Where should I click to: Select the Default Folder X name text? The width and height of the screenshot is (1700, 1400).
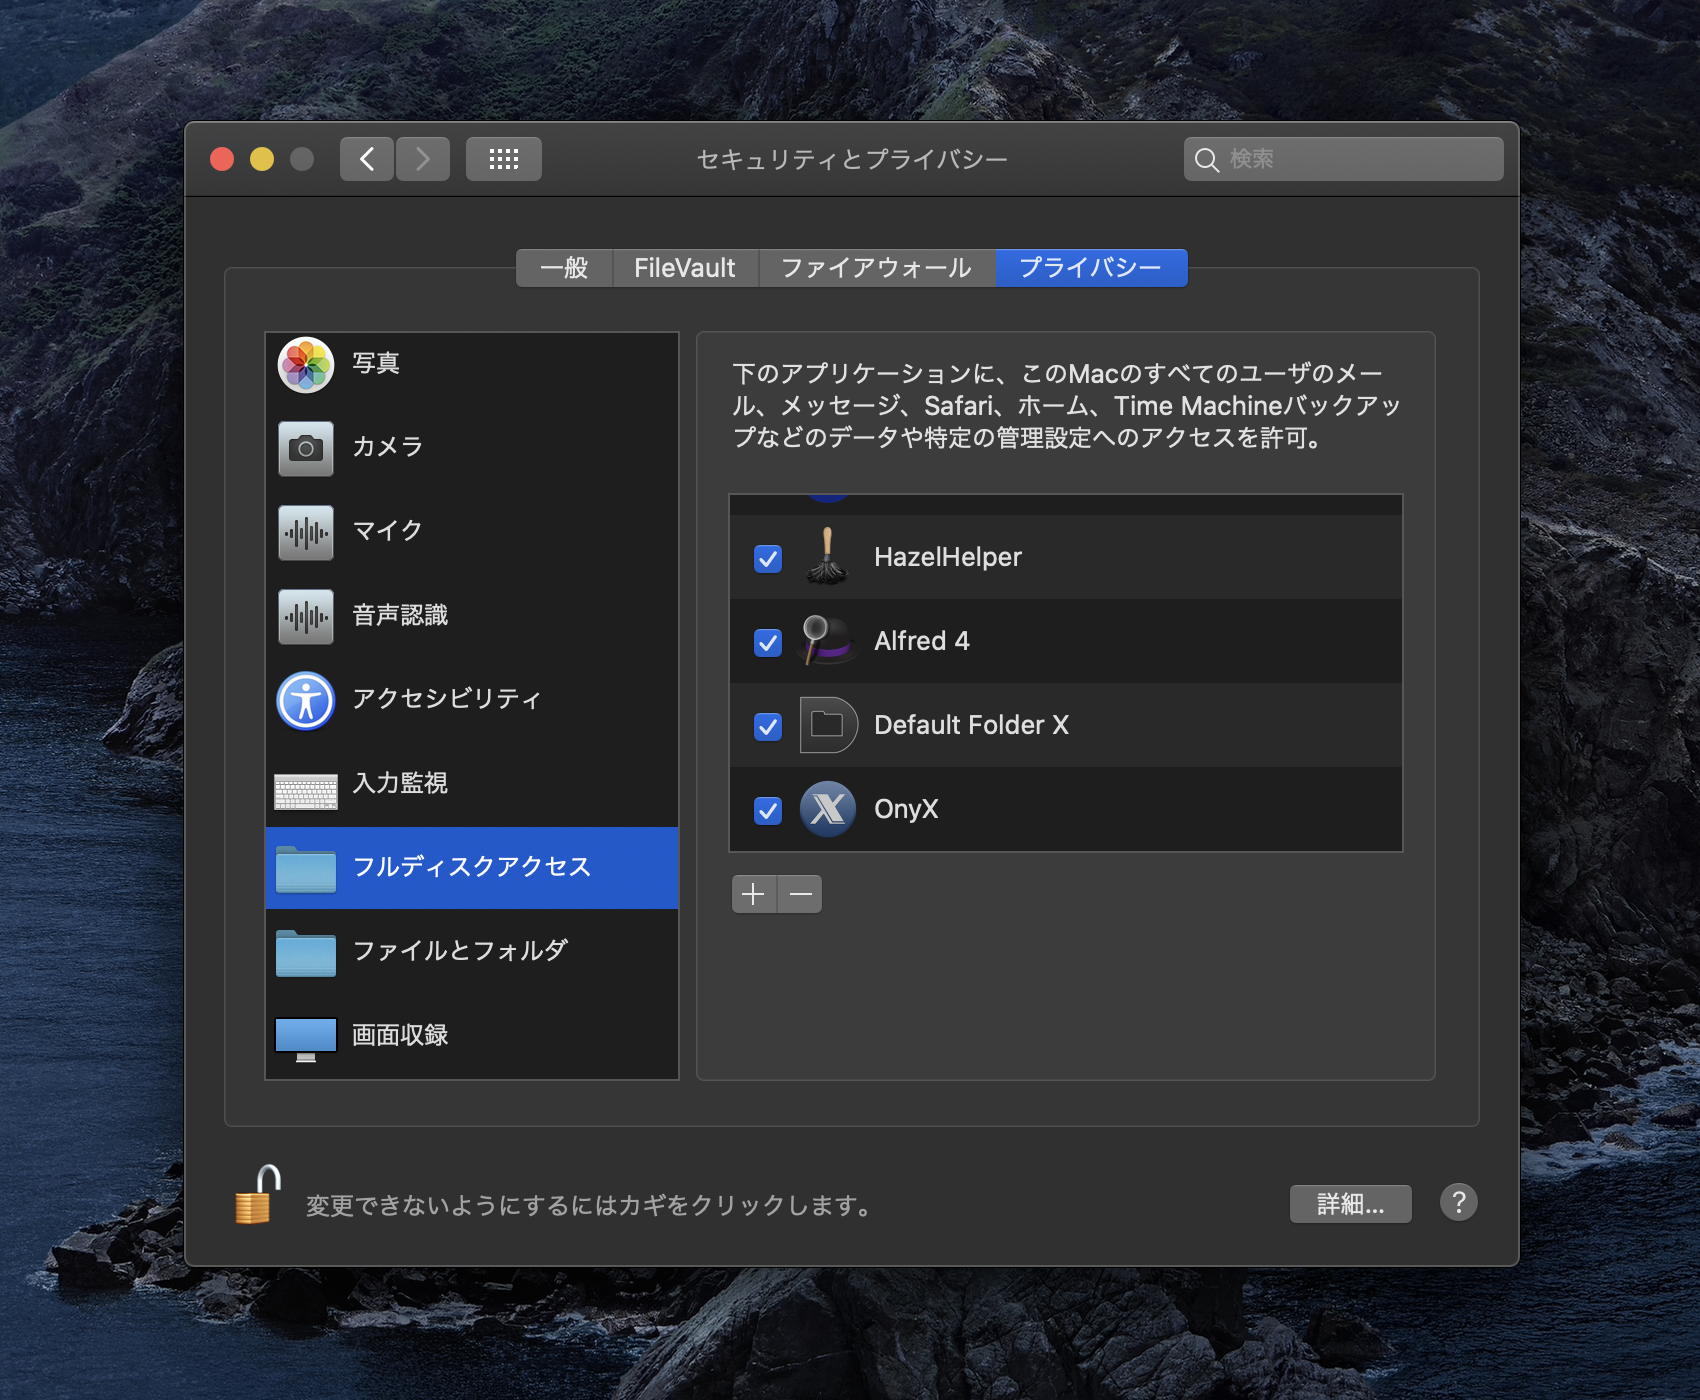point(972,725)
